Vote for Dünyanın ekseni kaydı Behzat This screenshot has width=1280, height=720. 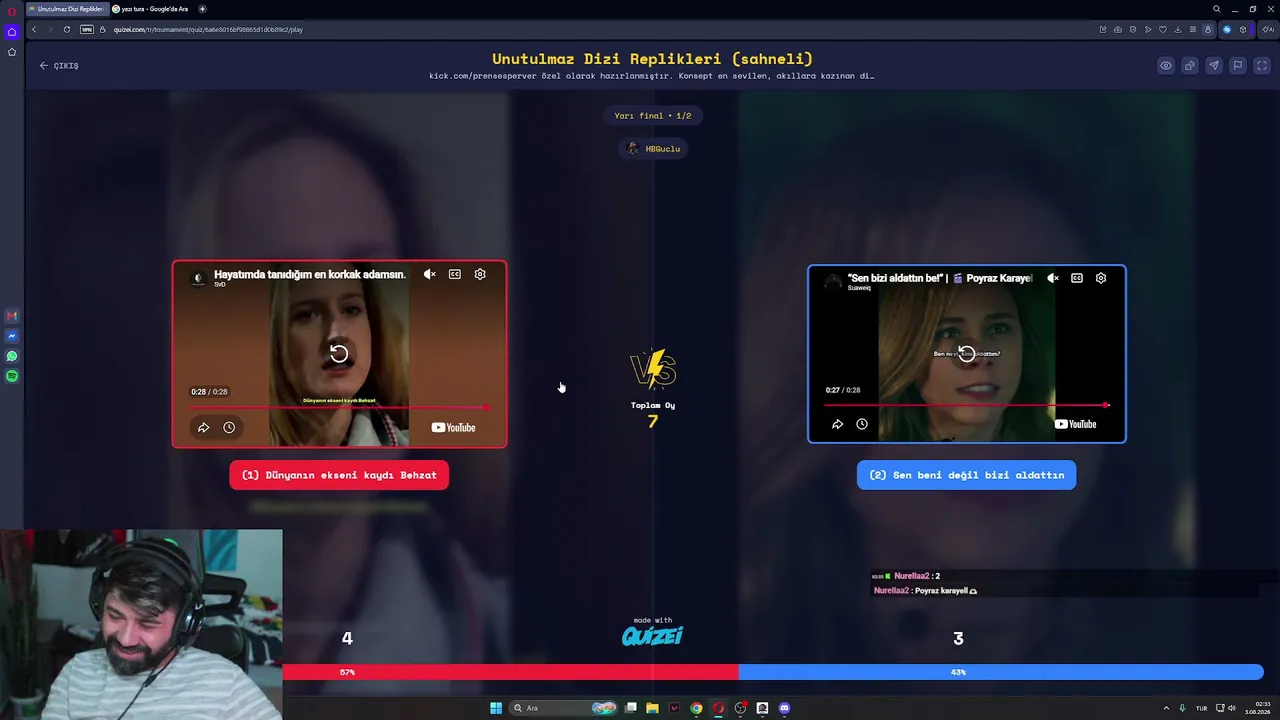coord(339,475)
